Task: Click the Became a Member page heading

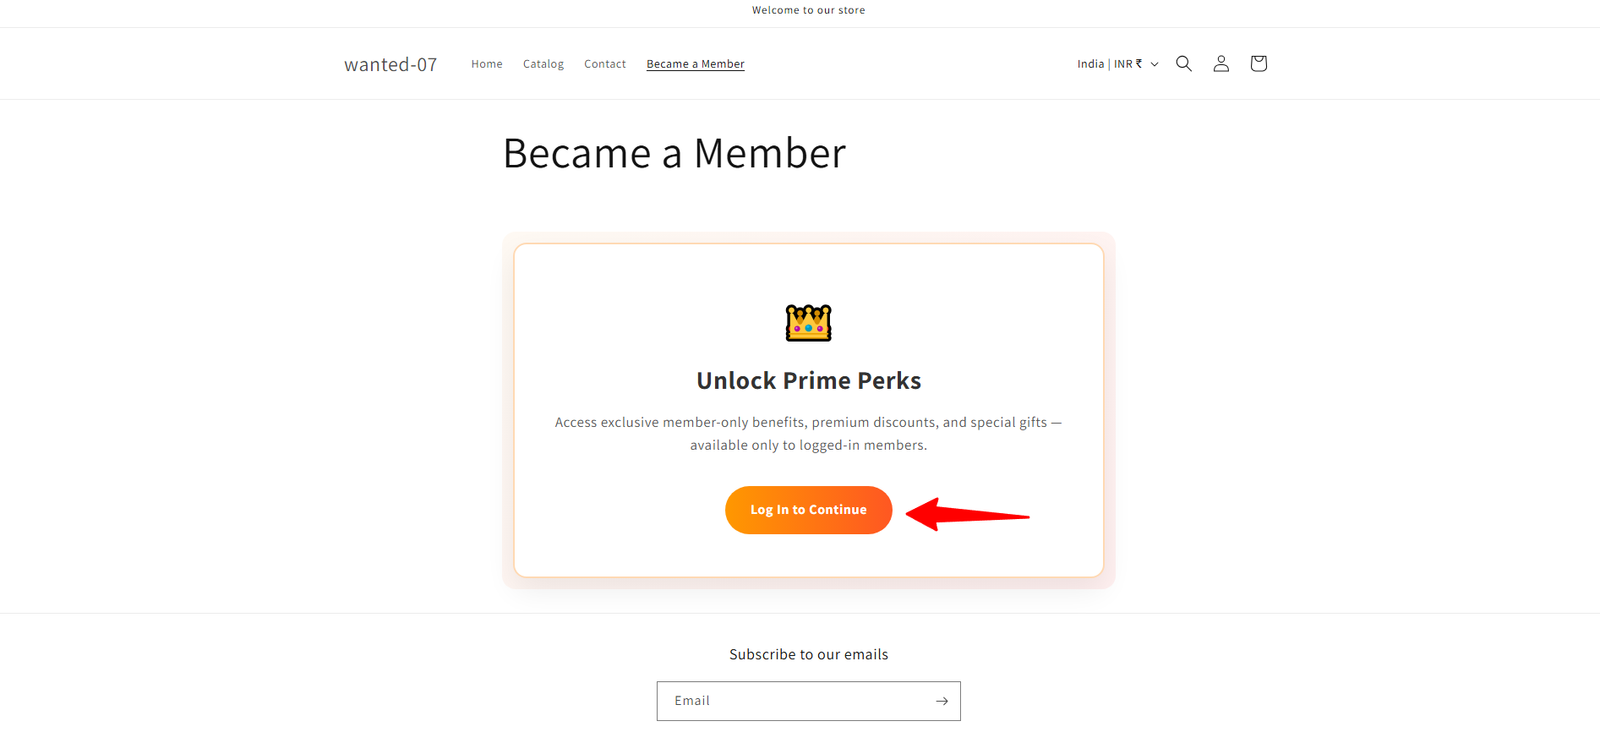Action: coord(674,152)
